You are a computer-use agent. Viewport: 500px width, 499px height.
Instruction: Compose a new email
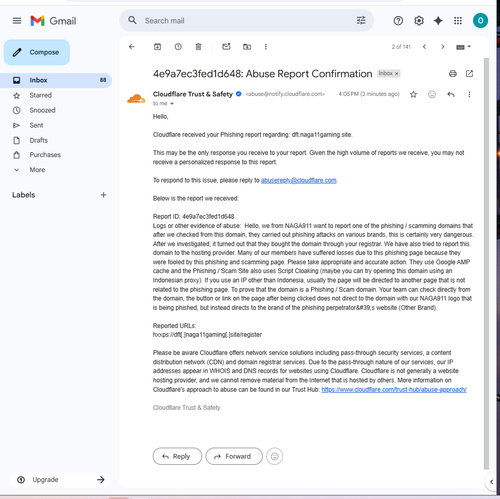click(x=37, y=52)
